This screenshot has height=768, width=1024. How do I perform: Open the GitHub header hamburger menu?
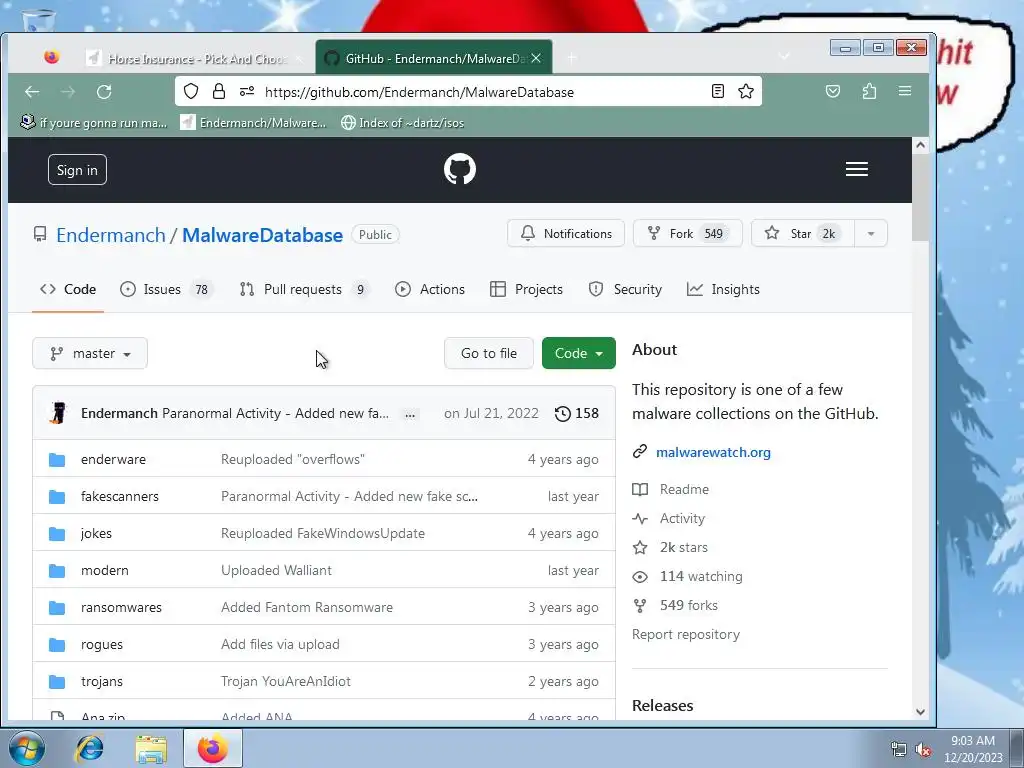tap(857, 169)
